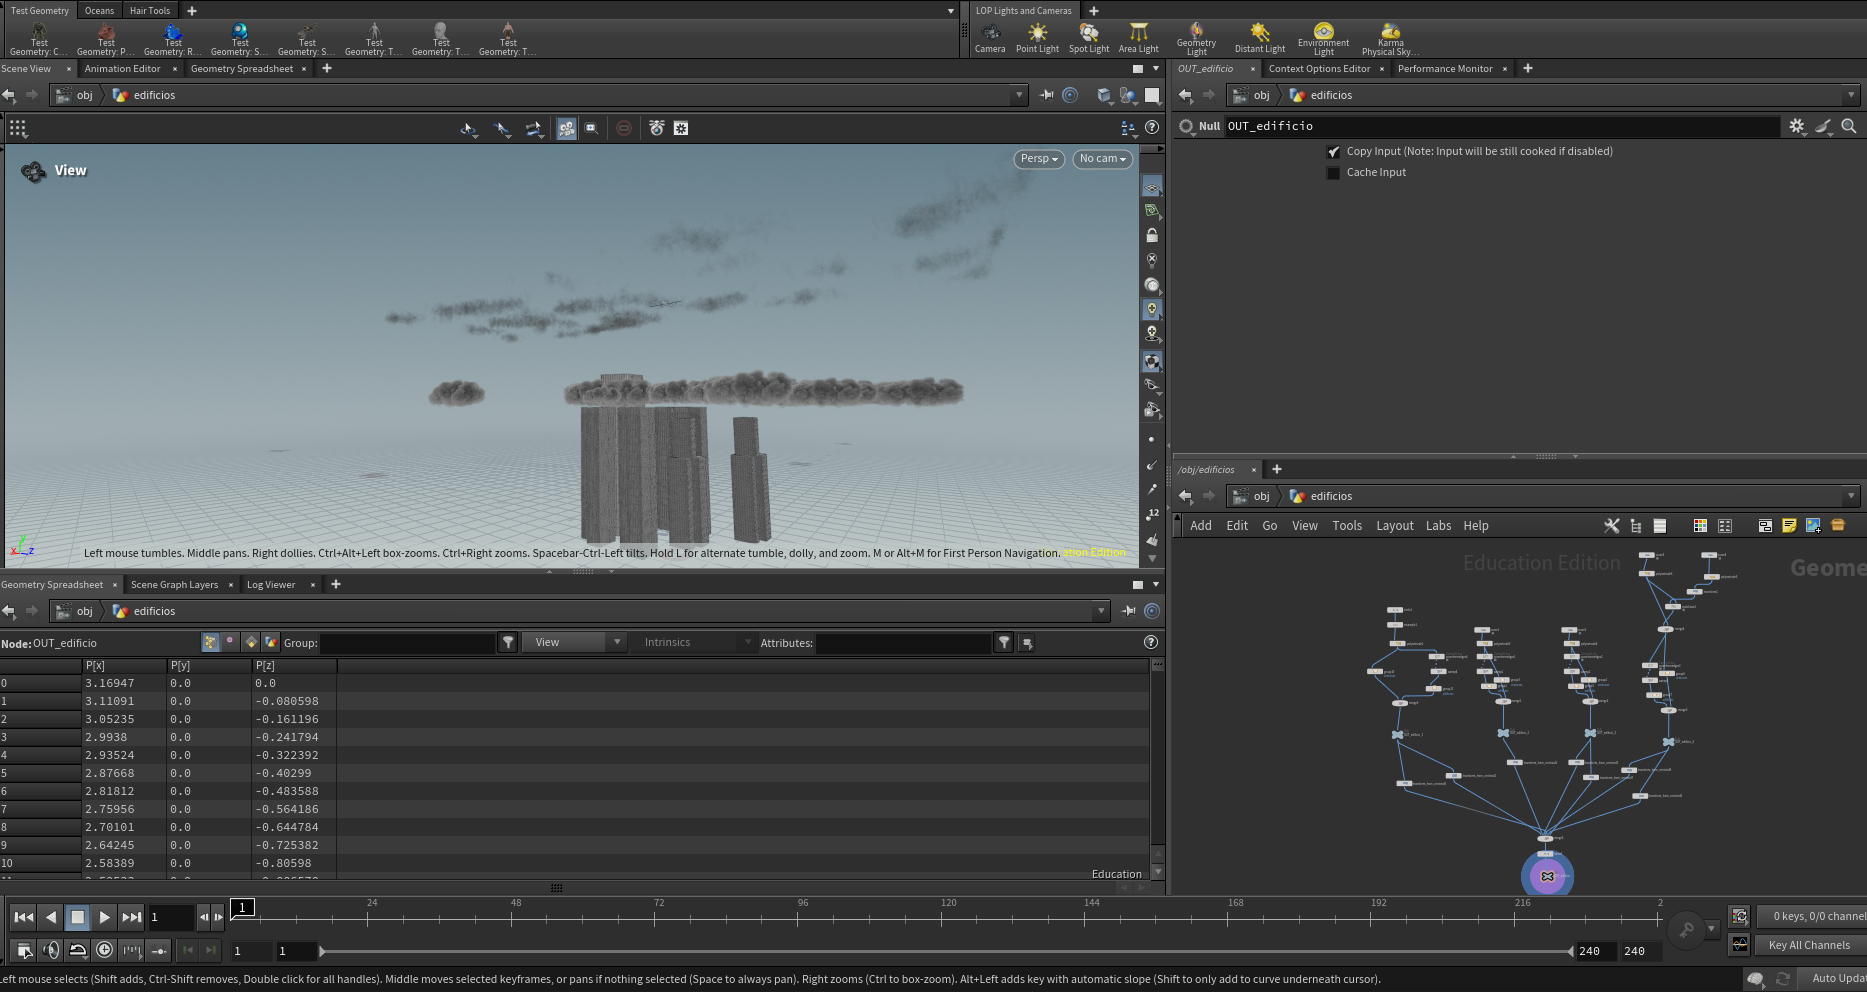Toggle show vertices attribute class in spreadsheet

pyautogui.click(x=231, y=643)
